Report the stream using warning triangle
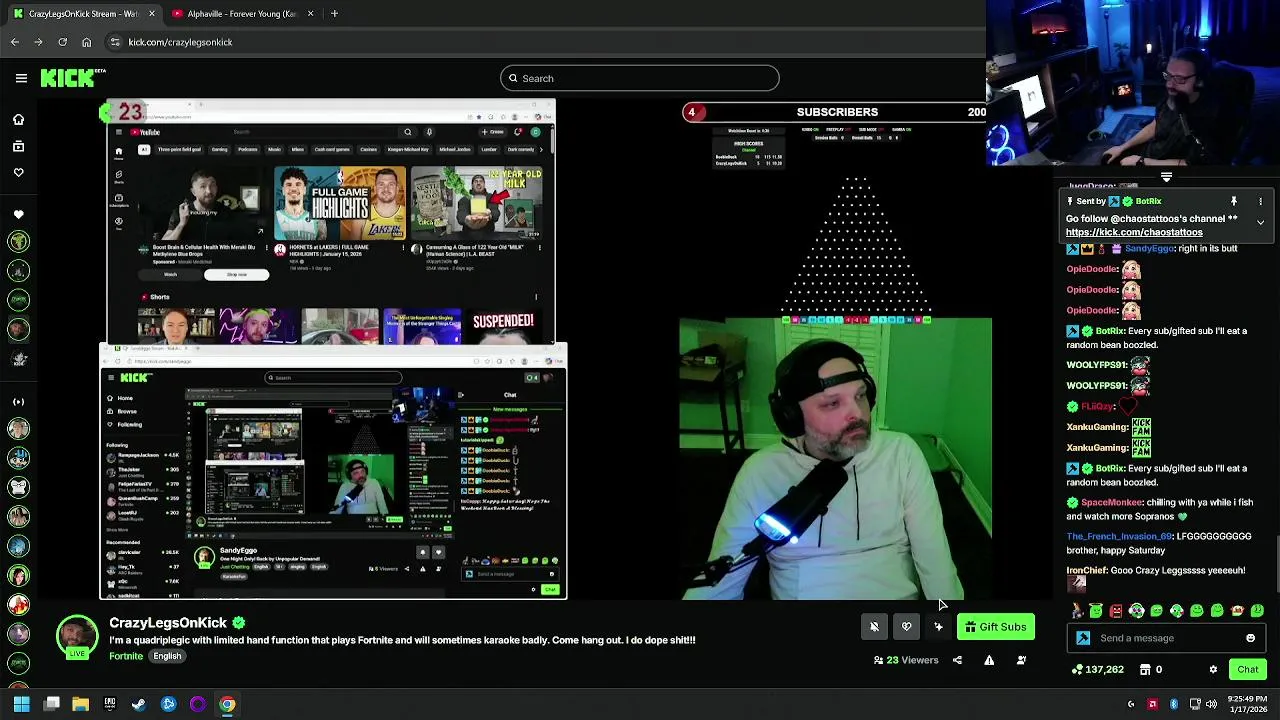 coord(989,660)
